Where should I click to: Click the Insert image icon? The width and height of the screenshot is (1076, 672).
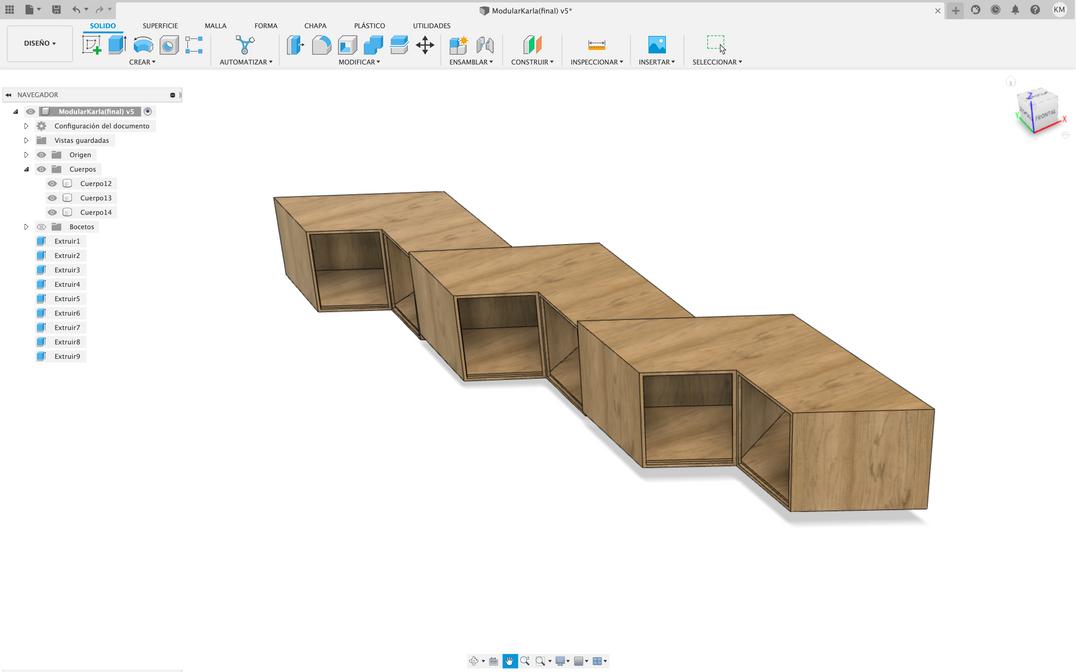[656, 44]
